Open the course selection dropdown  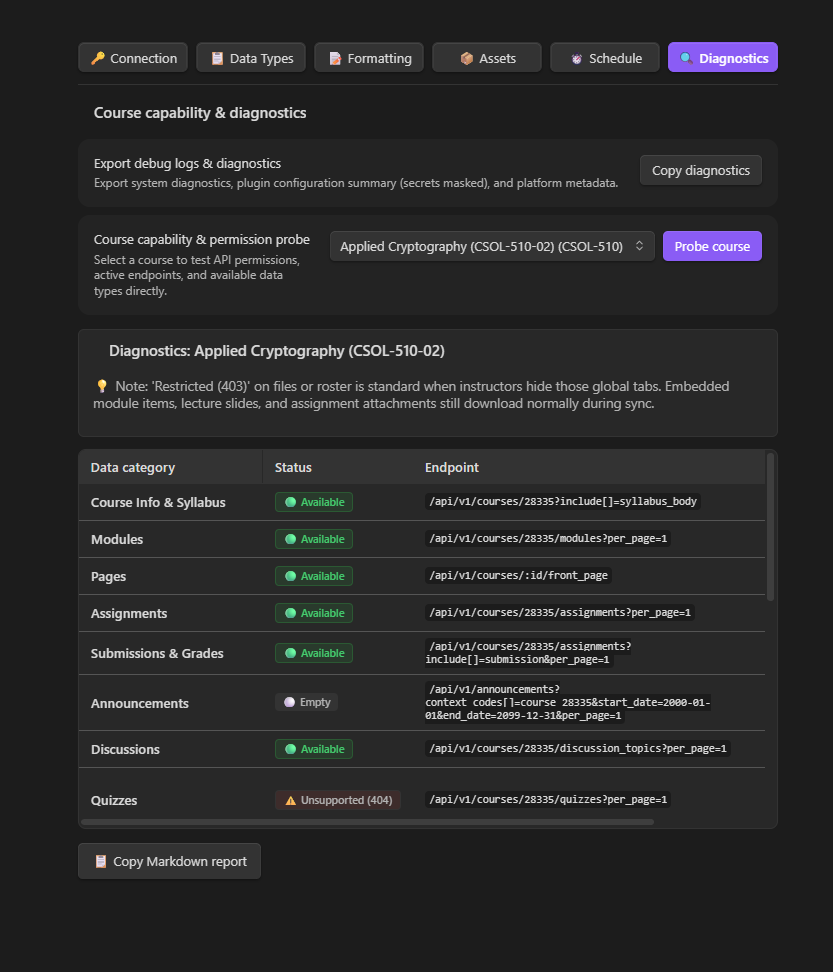tap(491, 246)
